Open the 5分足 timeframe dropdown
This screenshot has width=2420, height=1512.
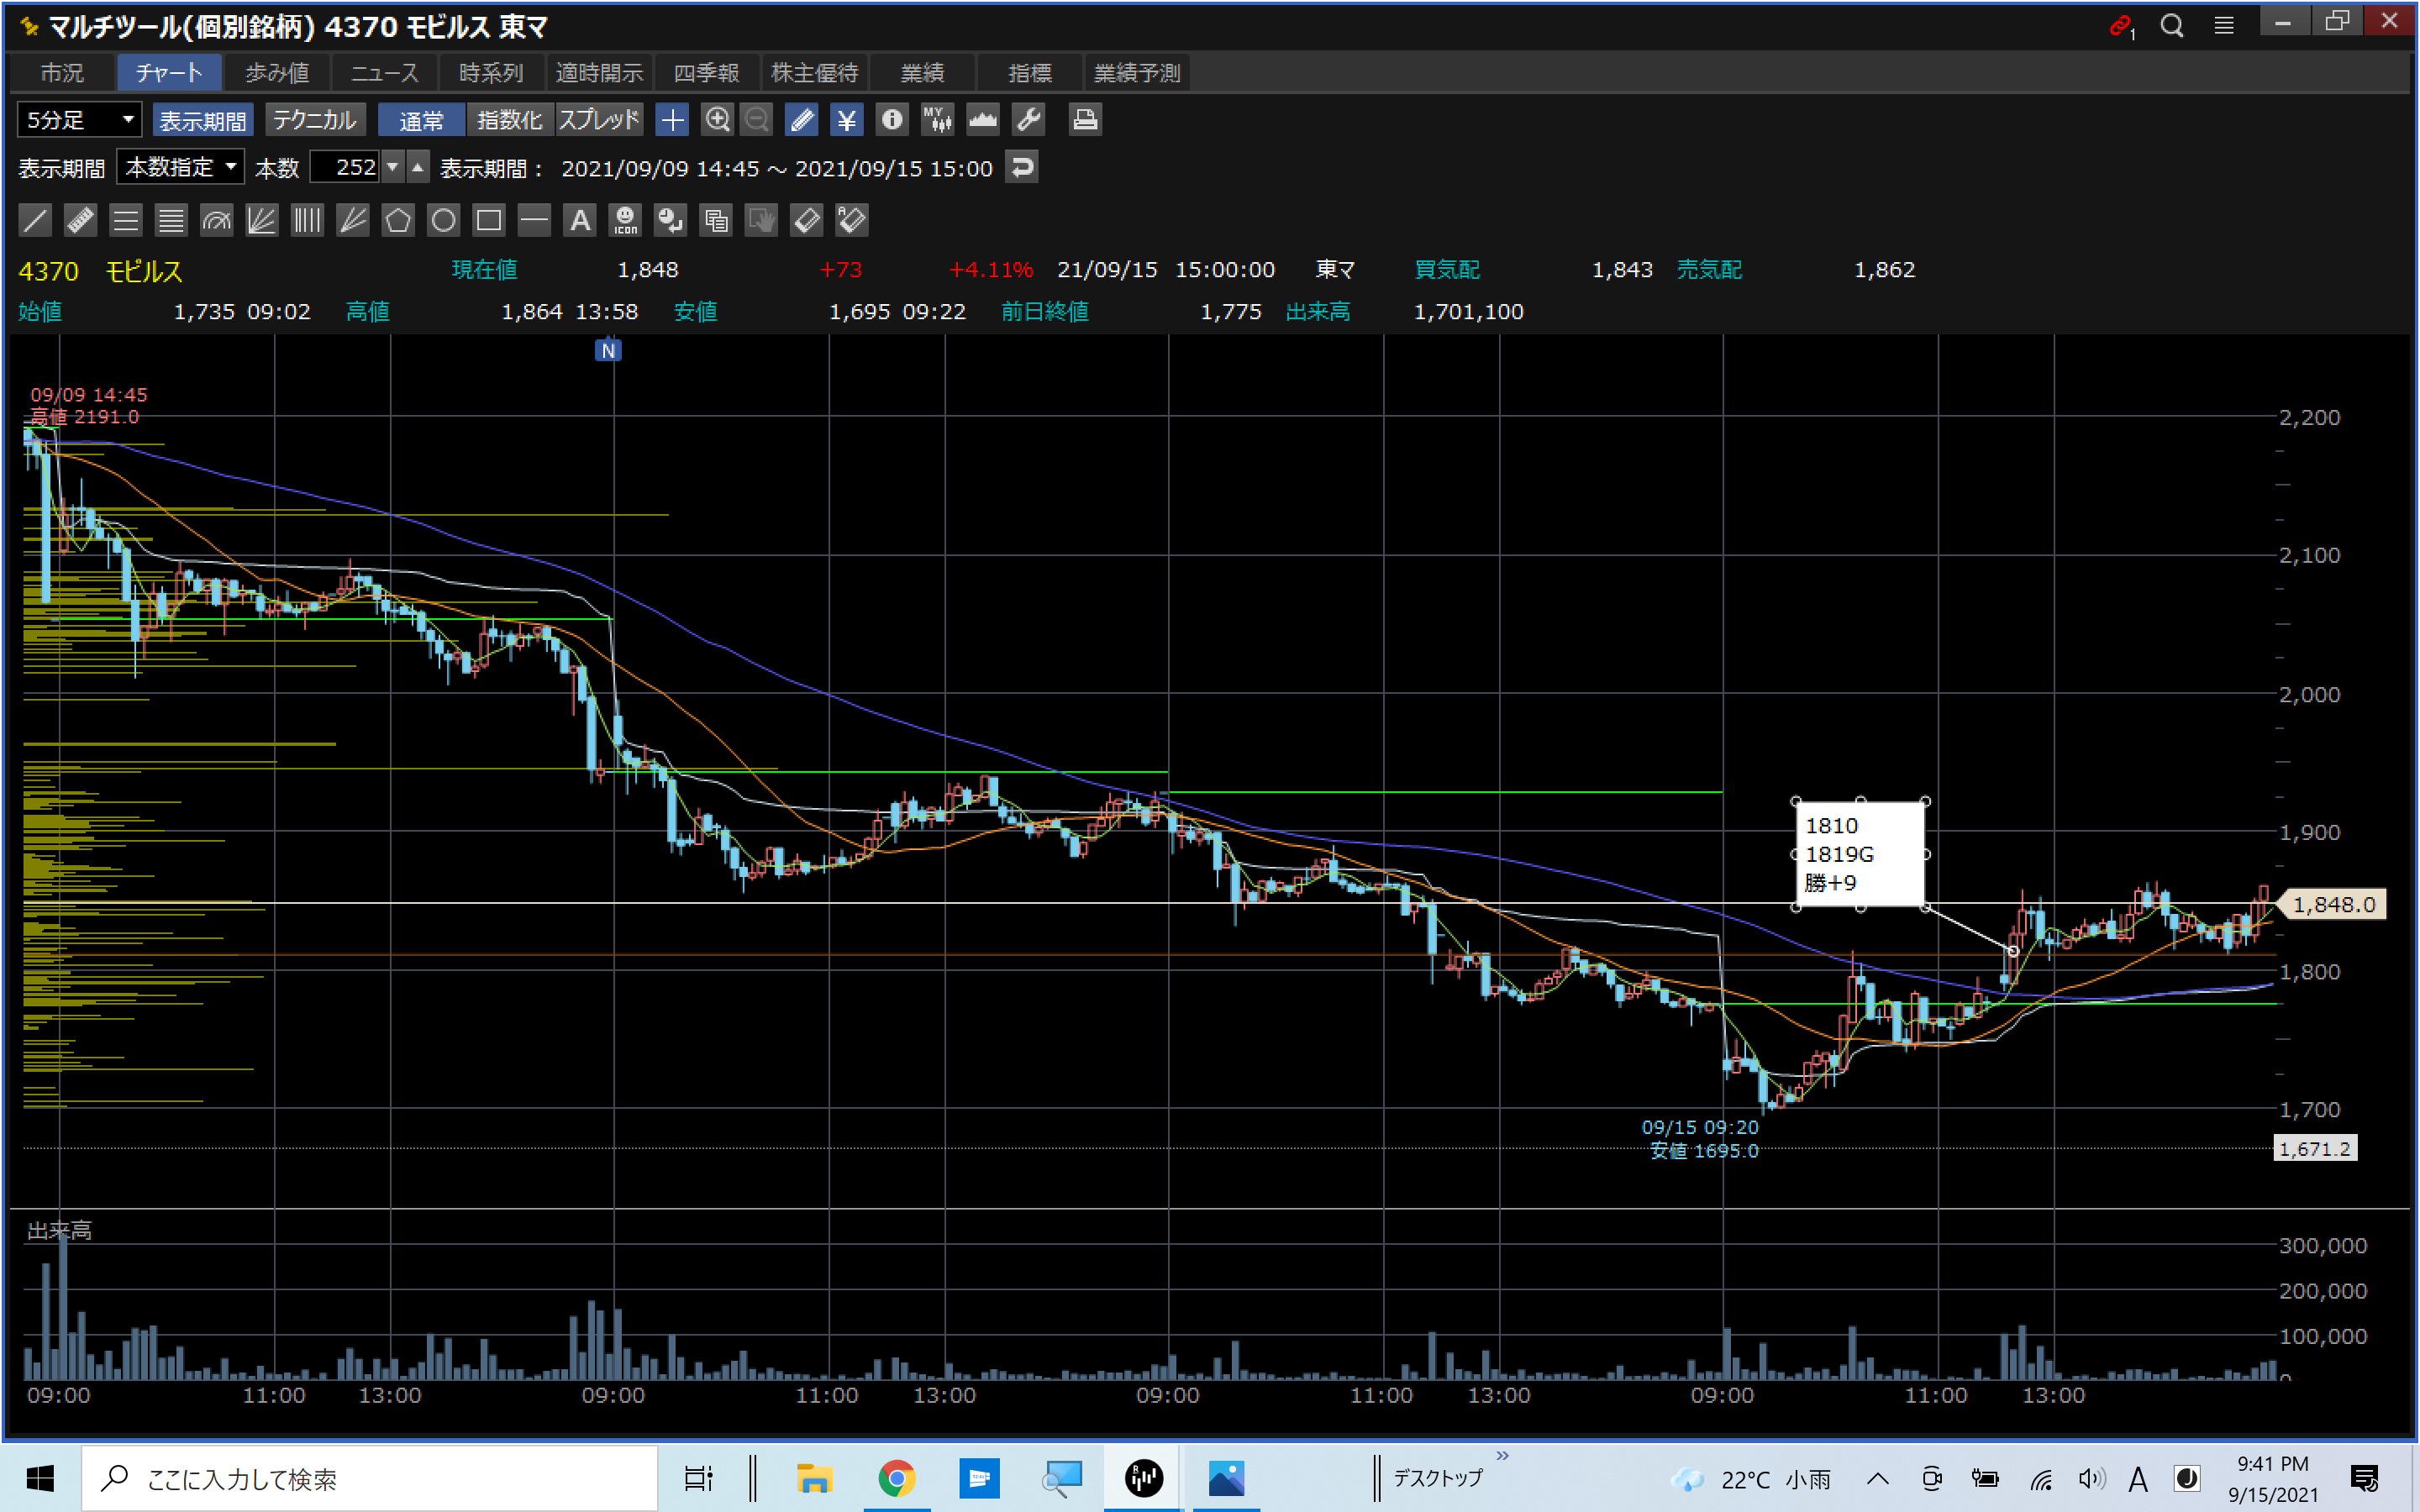tap(79, 120)
